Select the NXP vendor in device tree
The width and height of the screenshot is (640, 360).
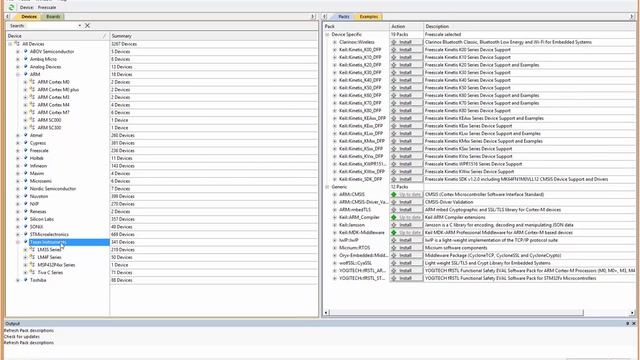(34, 204)
